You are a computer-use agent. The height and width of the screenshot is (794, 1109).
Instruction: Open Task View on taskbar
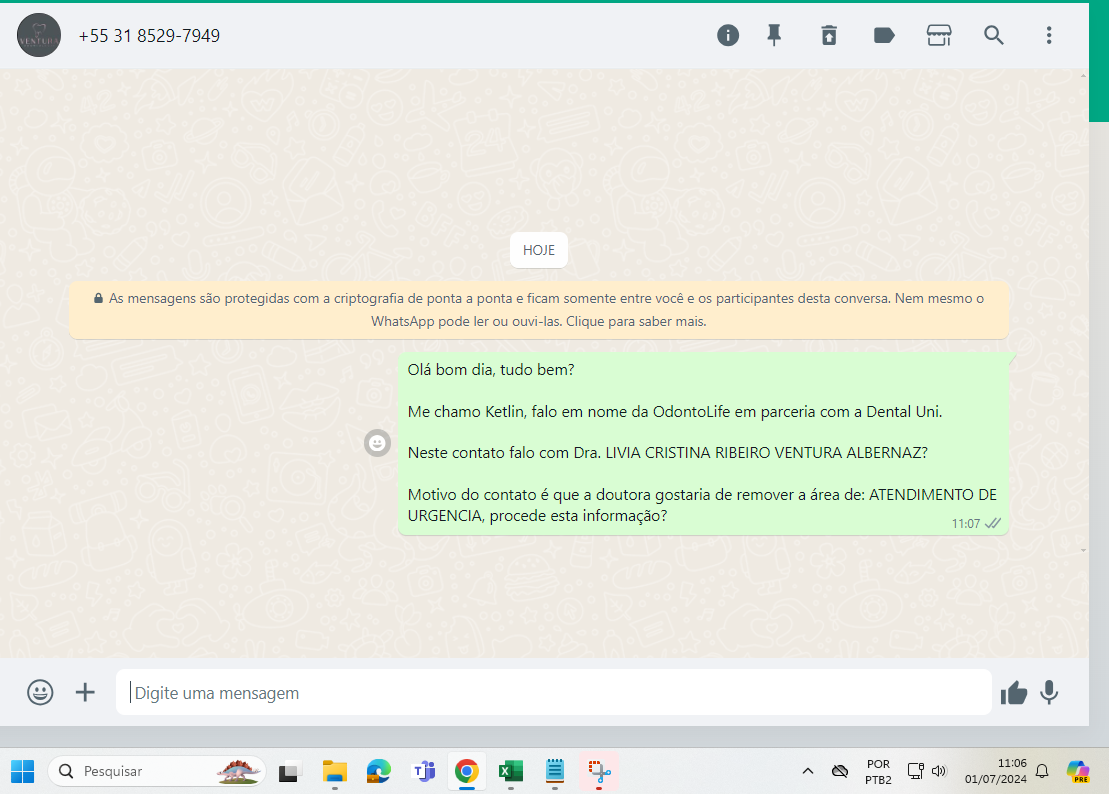(289, 771)
